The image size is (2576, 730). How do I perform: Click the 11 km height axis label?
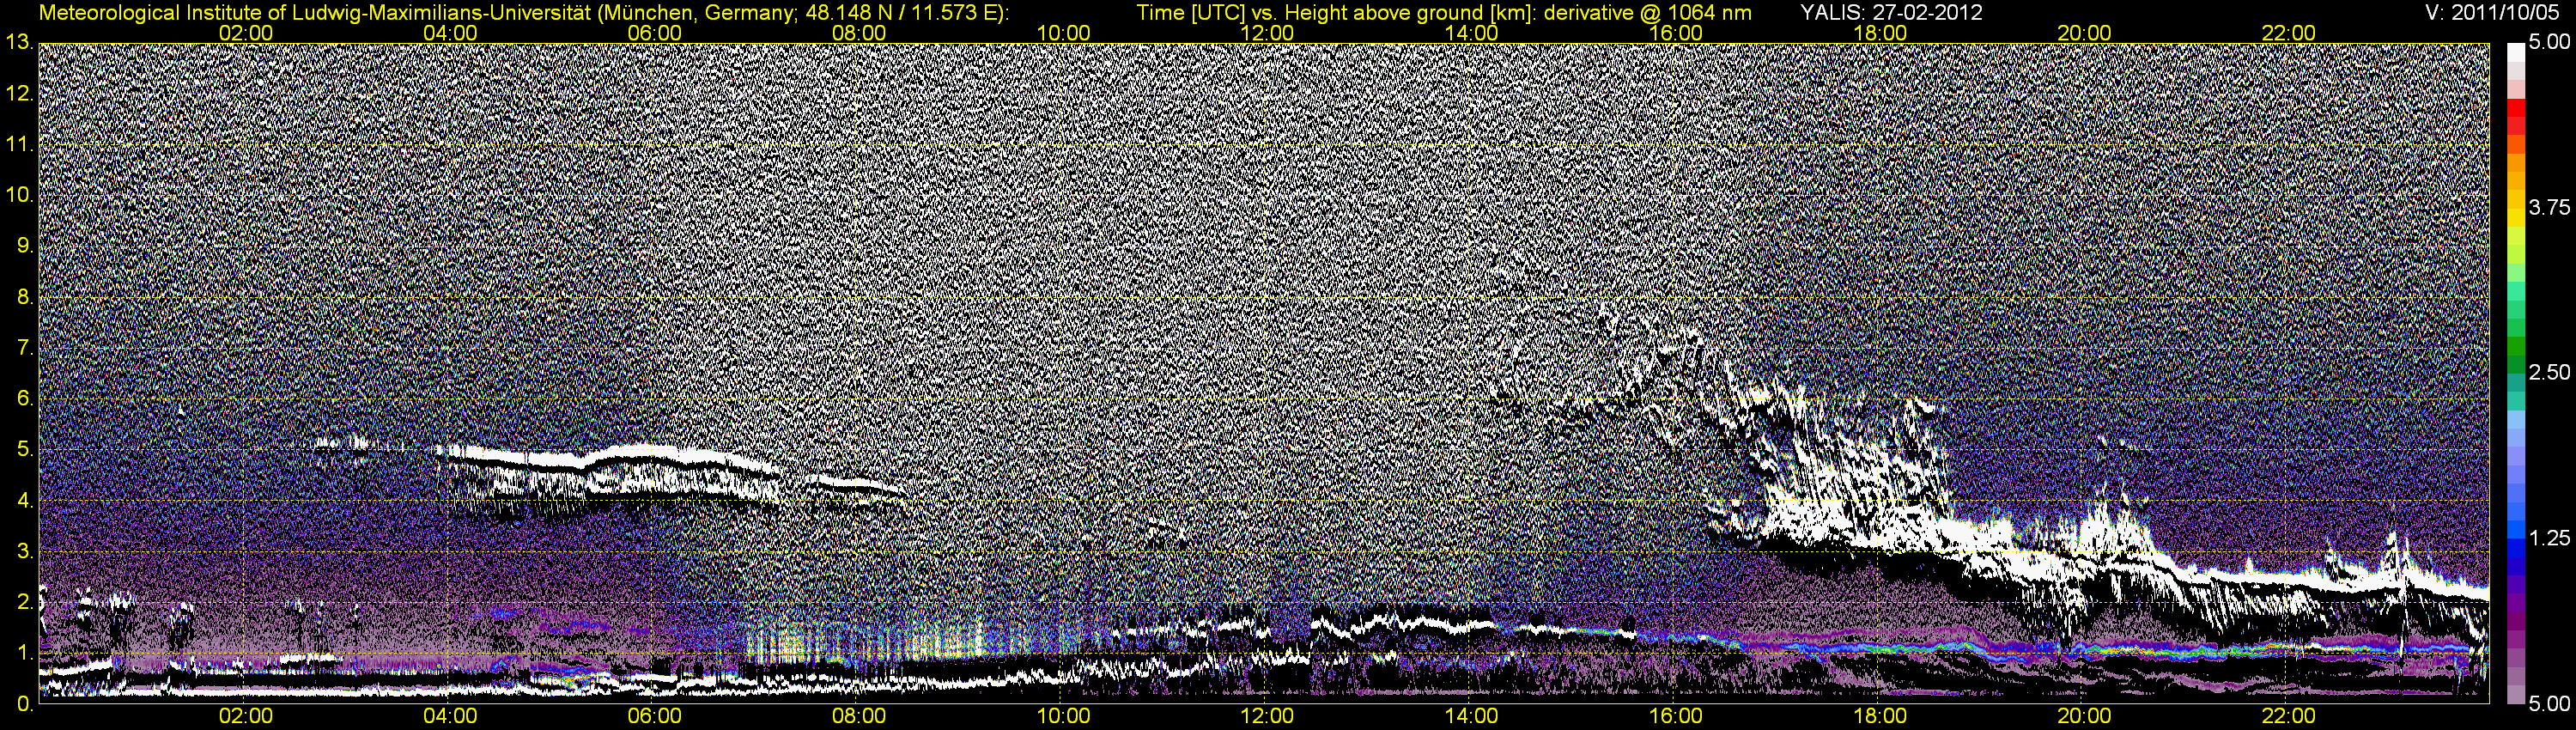pyautogui.click(x=19, y=145)
